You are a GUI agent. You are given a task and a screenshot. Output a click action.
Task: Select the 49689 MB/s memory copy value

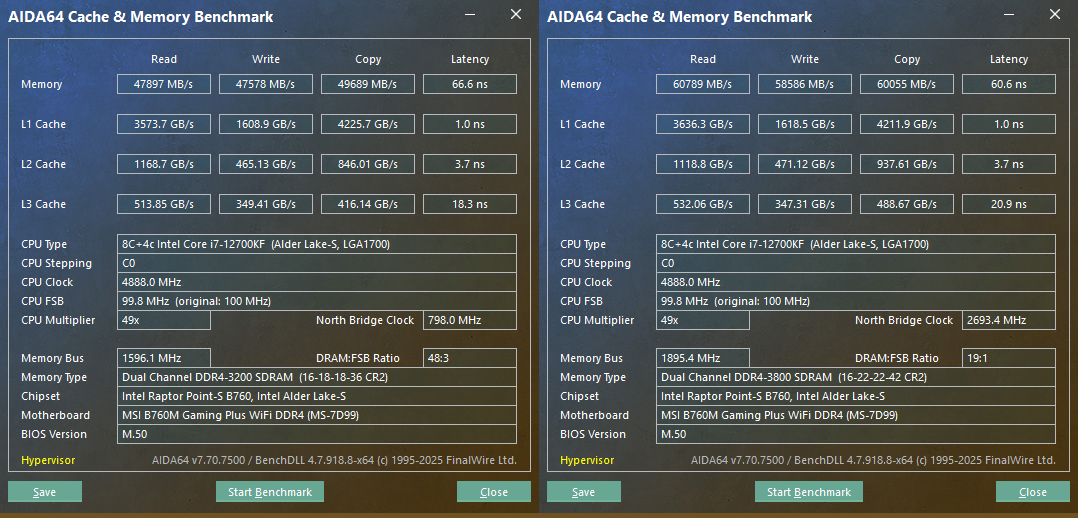pos(368,84)
